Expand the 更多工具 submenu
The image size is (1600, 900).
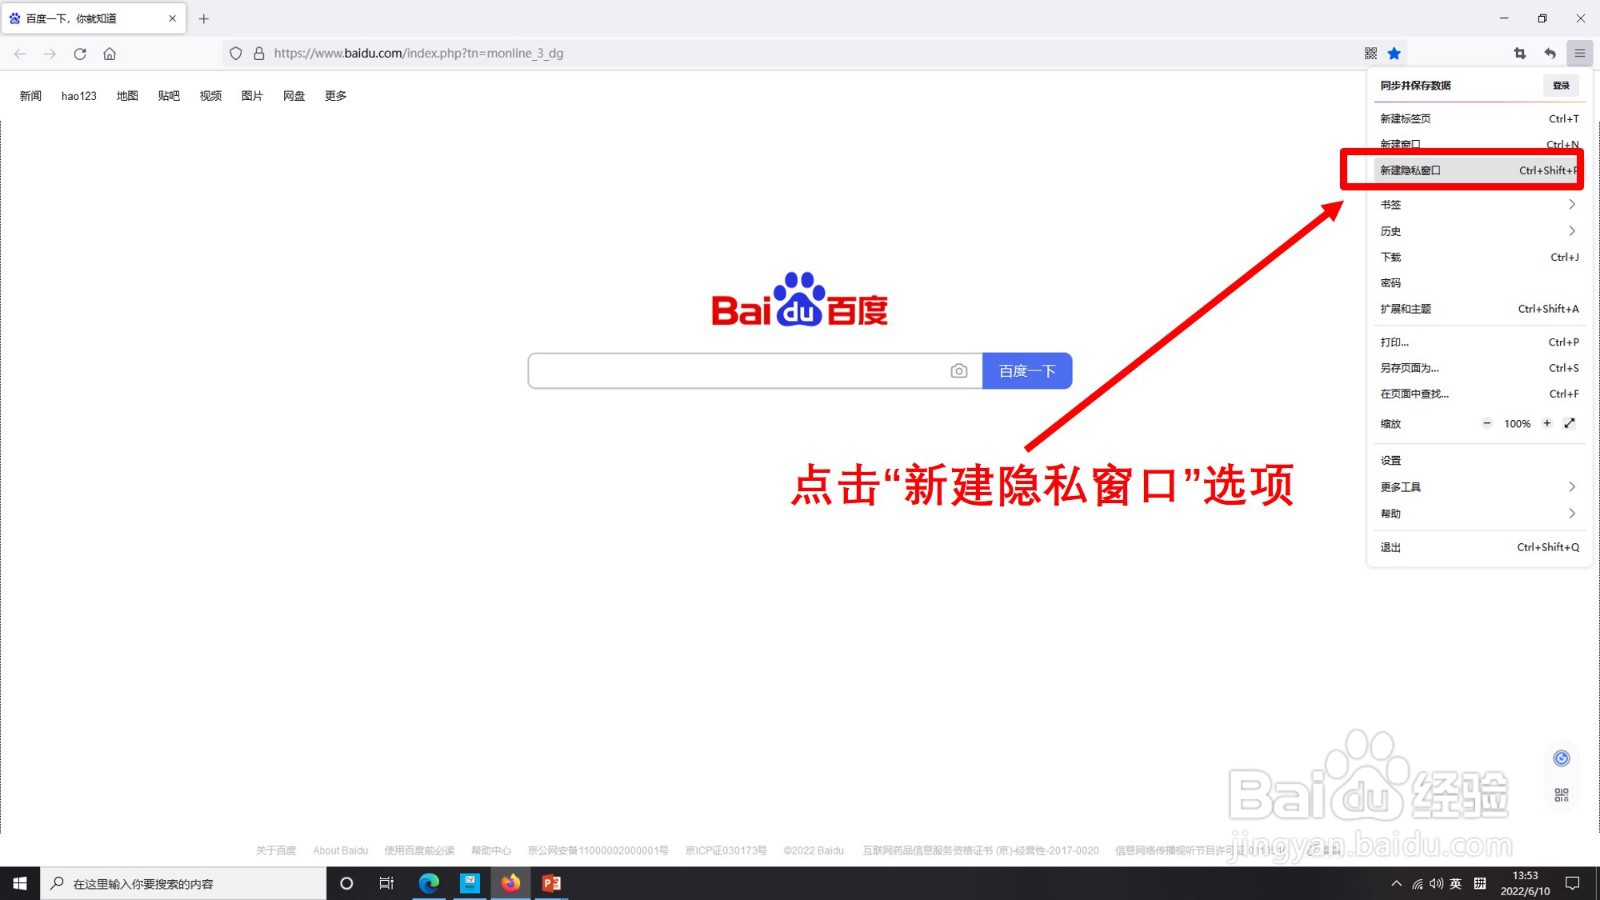[x=1478, y=487]
